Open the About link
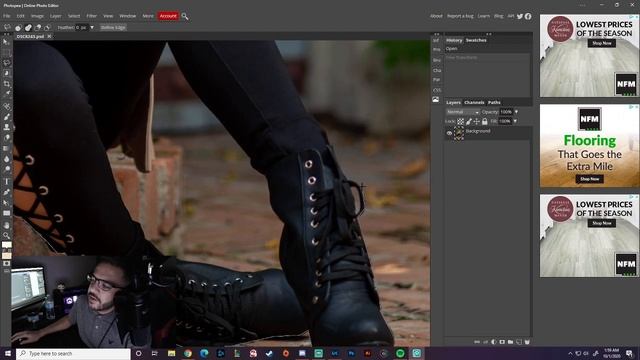Screen dimensions: 640x360 click(436, 16)
